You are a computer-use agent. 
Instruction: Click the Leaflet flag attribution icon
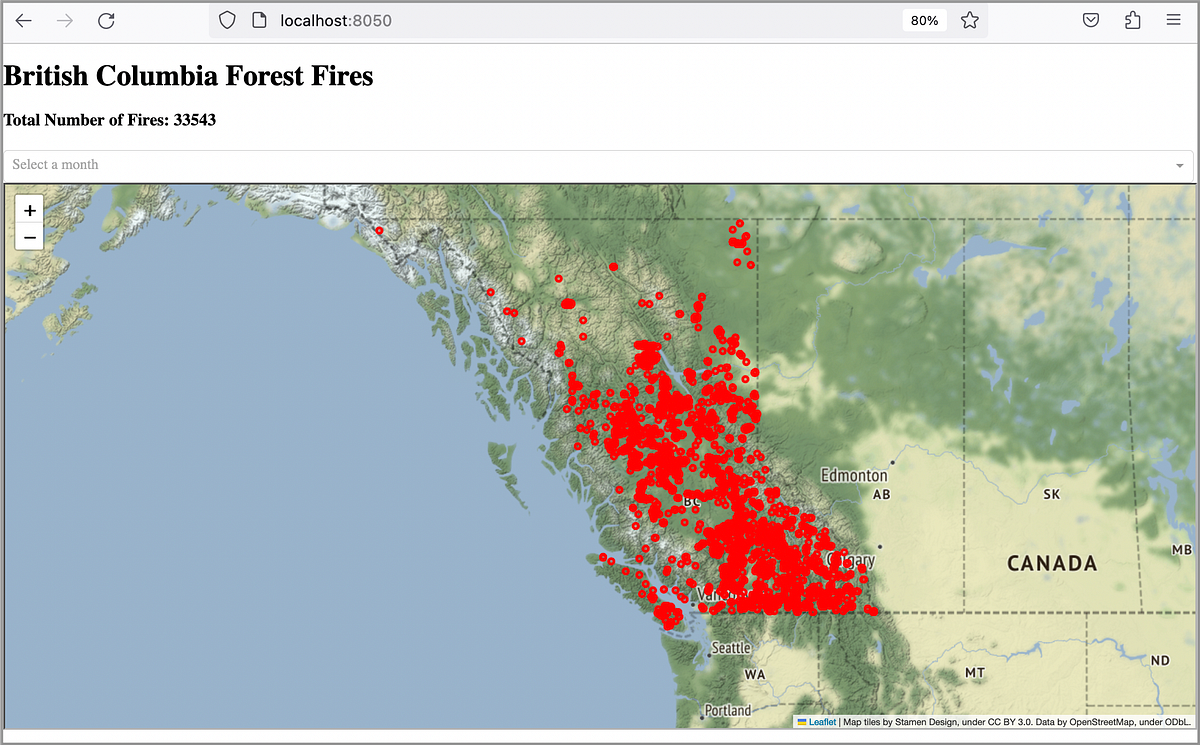[803, 722]
